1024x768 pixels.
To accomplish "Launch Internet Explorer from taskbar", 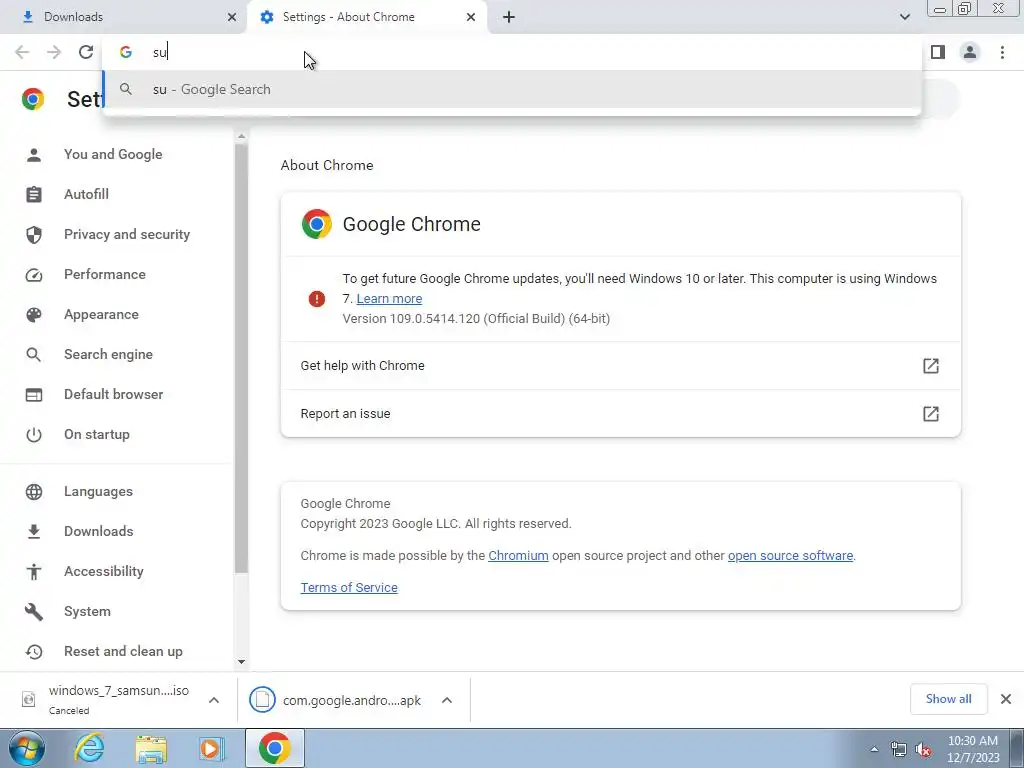I will tap(89, 748).
